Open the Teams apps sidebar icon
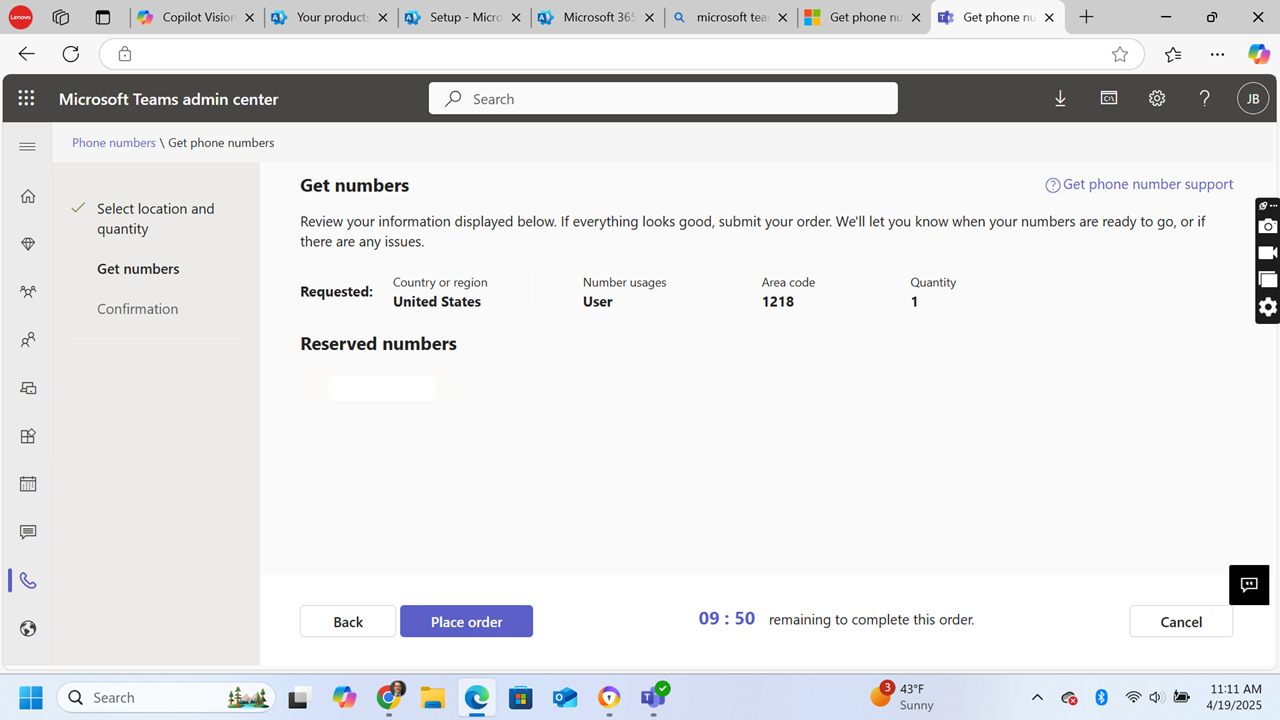The image size is (1280, 720). point(28,436)
